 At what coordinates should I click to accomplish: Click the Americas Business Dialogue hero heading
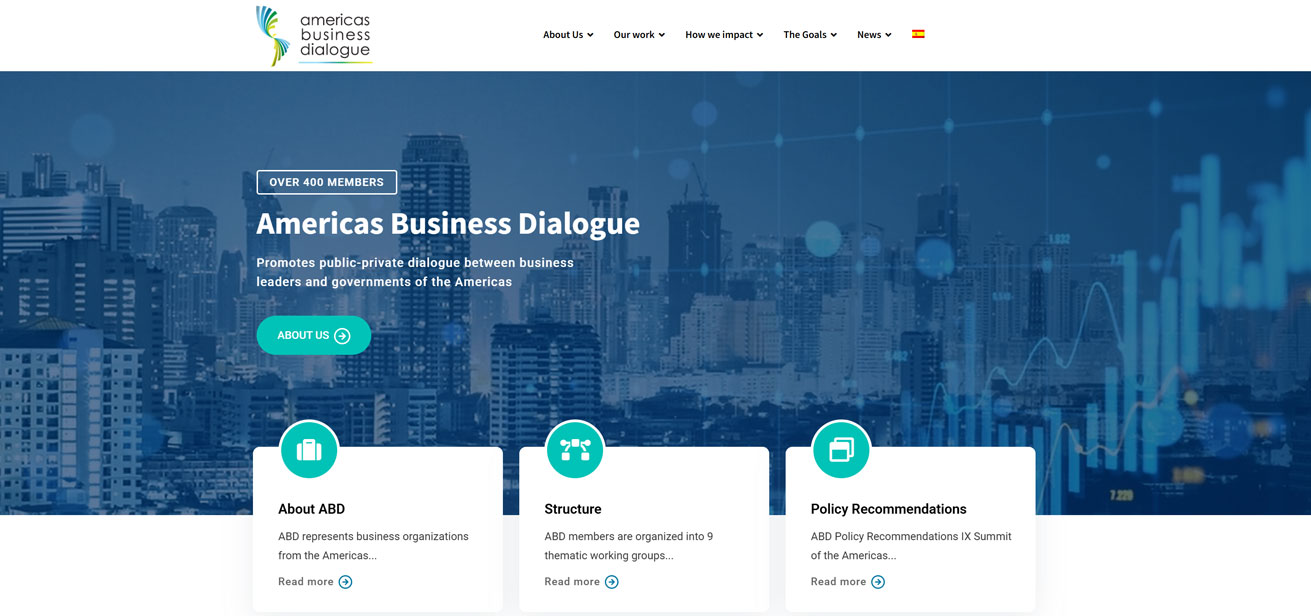(448, 223)
